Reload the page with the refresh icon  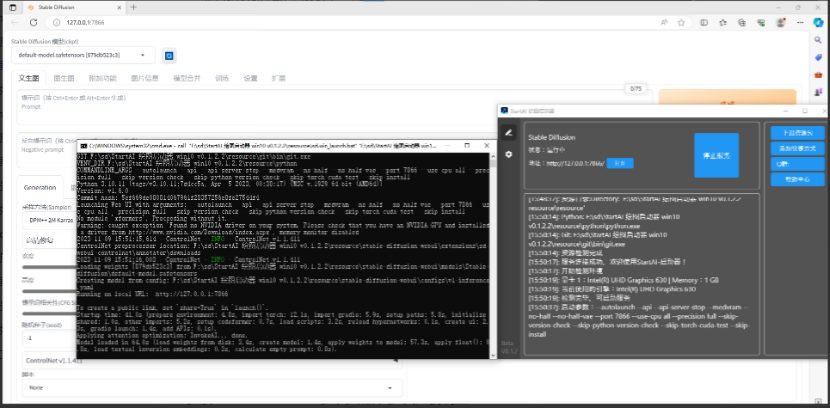(x=33, y=22)
